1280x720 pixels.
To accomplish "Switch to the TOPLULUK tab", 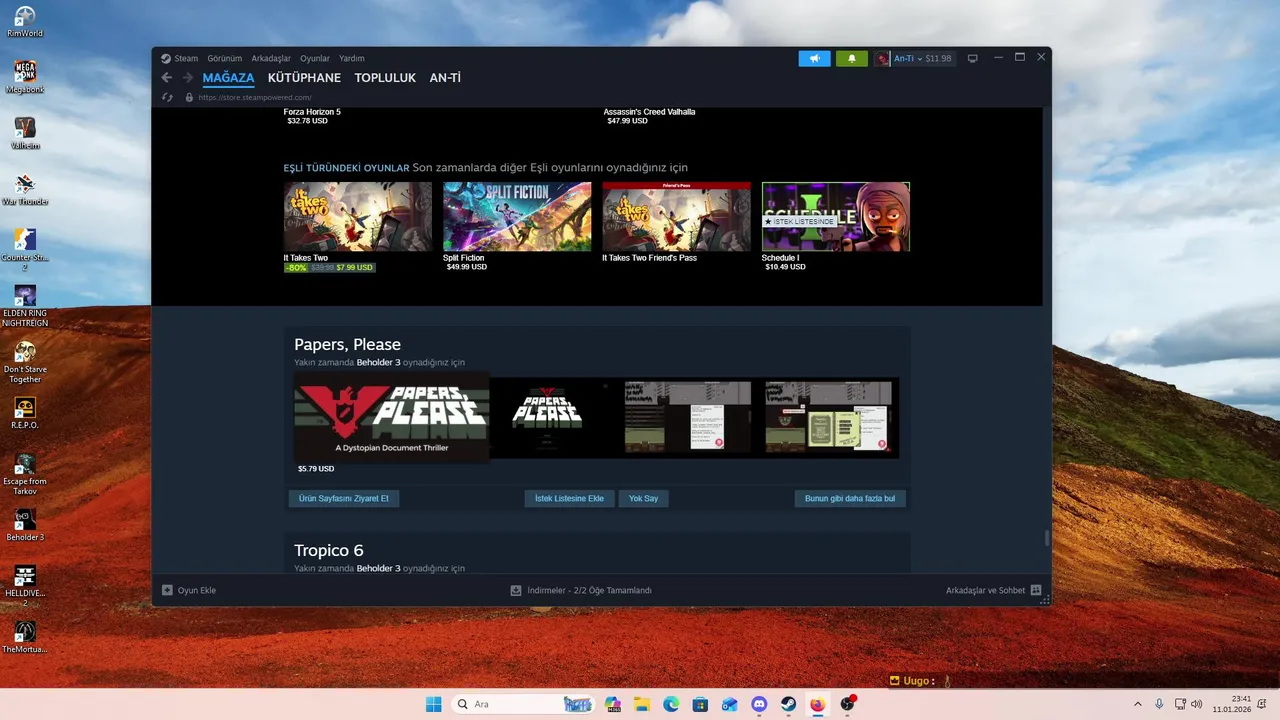I will point(385,78).
